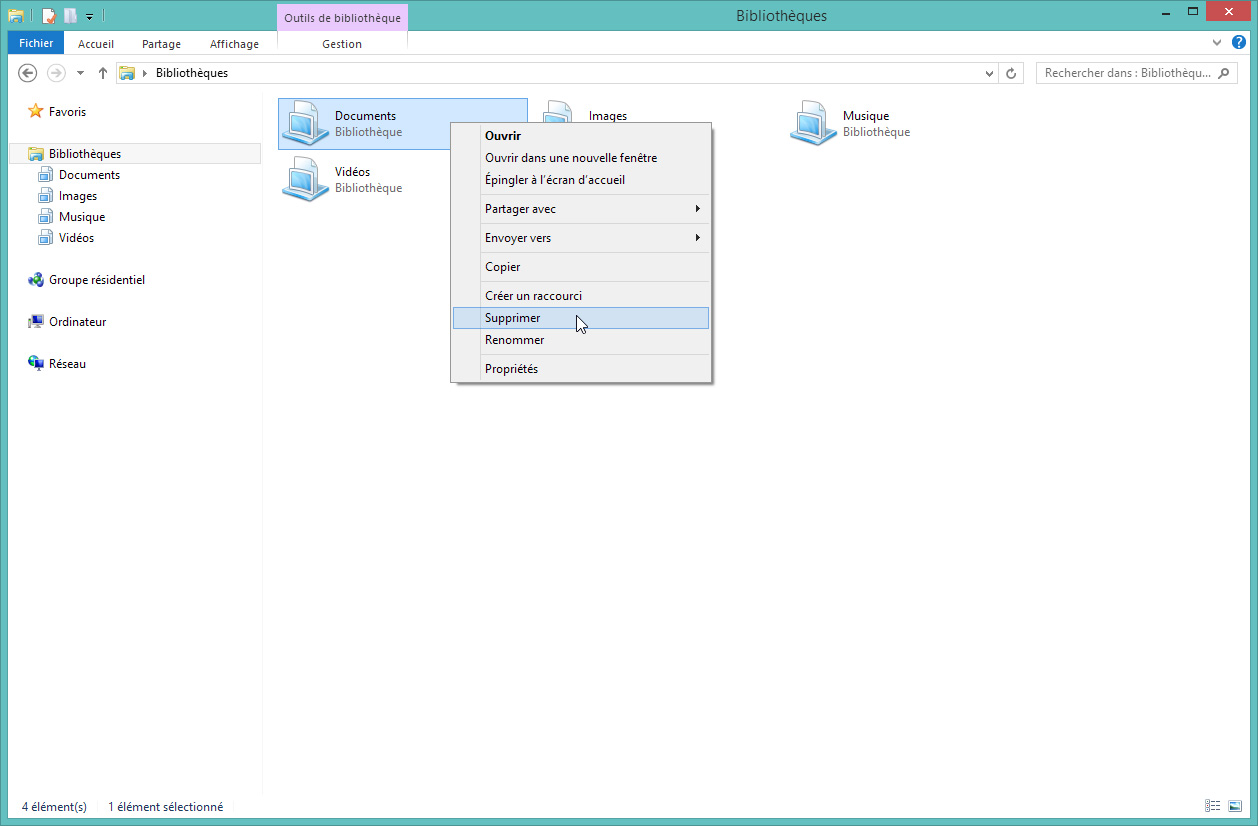This screenshot has height=826, width=1258.
Task: Select Réseau in the navigation pane
Action: pyautogui.click(x=67, y=364)
